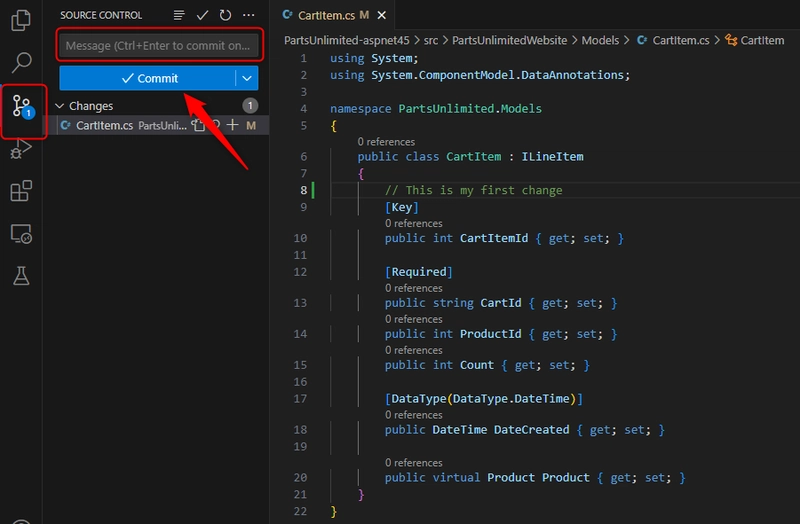The width and height of the screenshot is (800, 524).
Task: Click PartsUnlimitedWebsite in the breadcrumb
Action: [x=509, y=40]
